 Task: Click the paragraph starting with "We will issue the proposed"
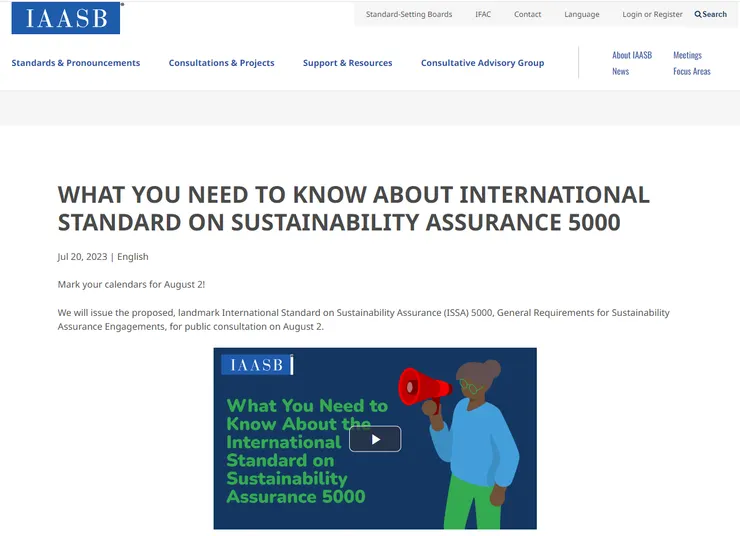tap(363, 319)
